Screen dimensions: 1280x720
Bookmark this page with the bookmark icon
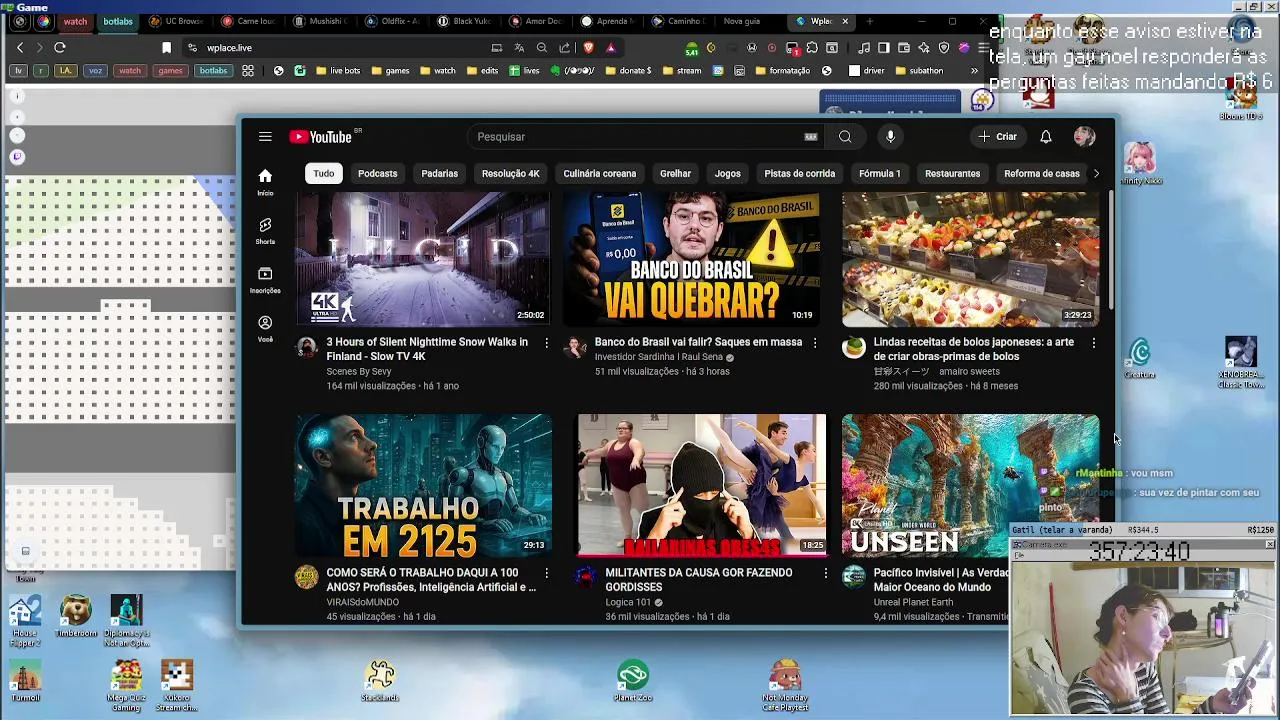coord(166,47)
